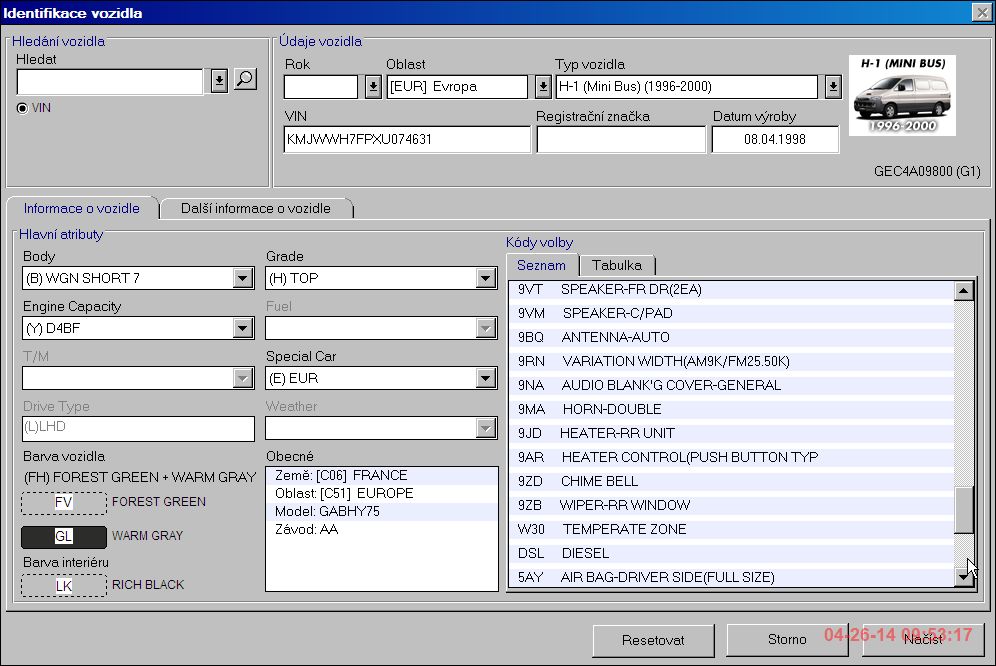Select the VIN radio button

(x=22, y=108)
